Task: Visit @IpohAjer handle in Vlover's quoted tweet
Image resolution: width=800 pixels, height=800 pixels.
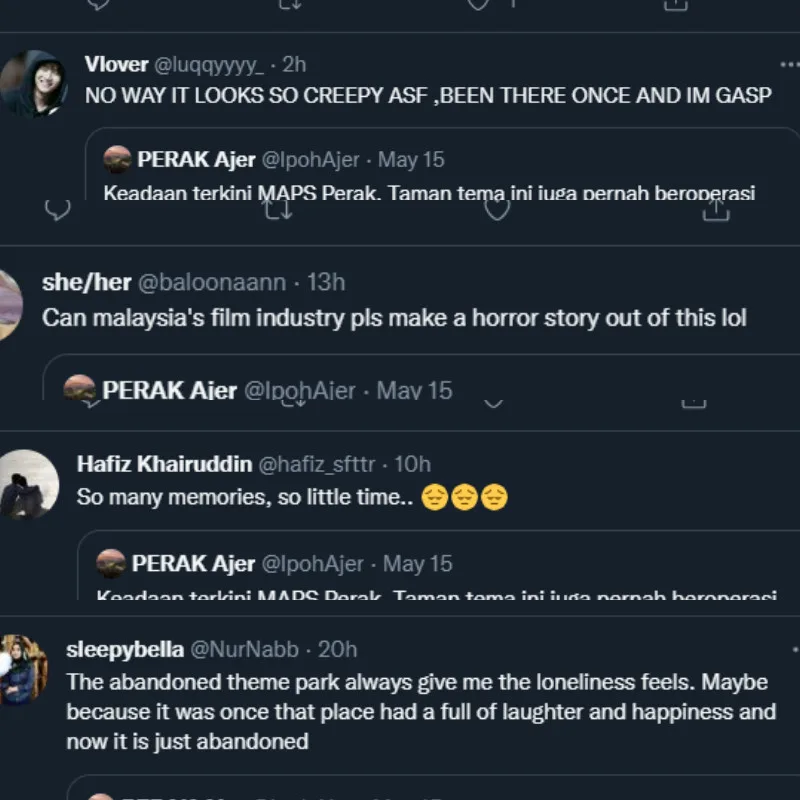Action: pos(310,160)
